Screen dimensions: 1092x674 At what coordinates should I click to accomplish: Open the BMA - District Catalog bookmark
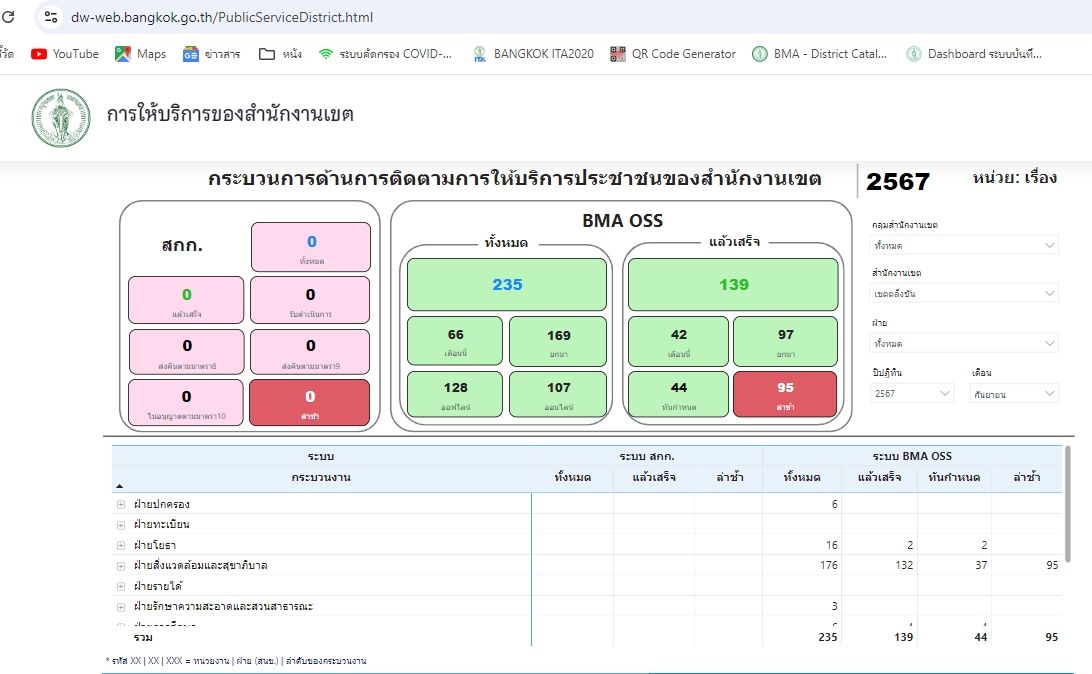(819, 54)
